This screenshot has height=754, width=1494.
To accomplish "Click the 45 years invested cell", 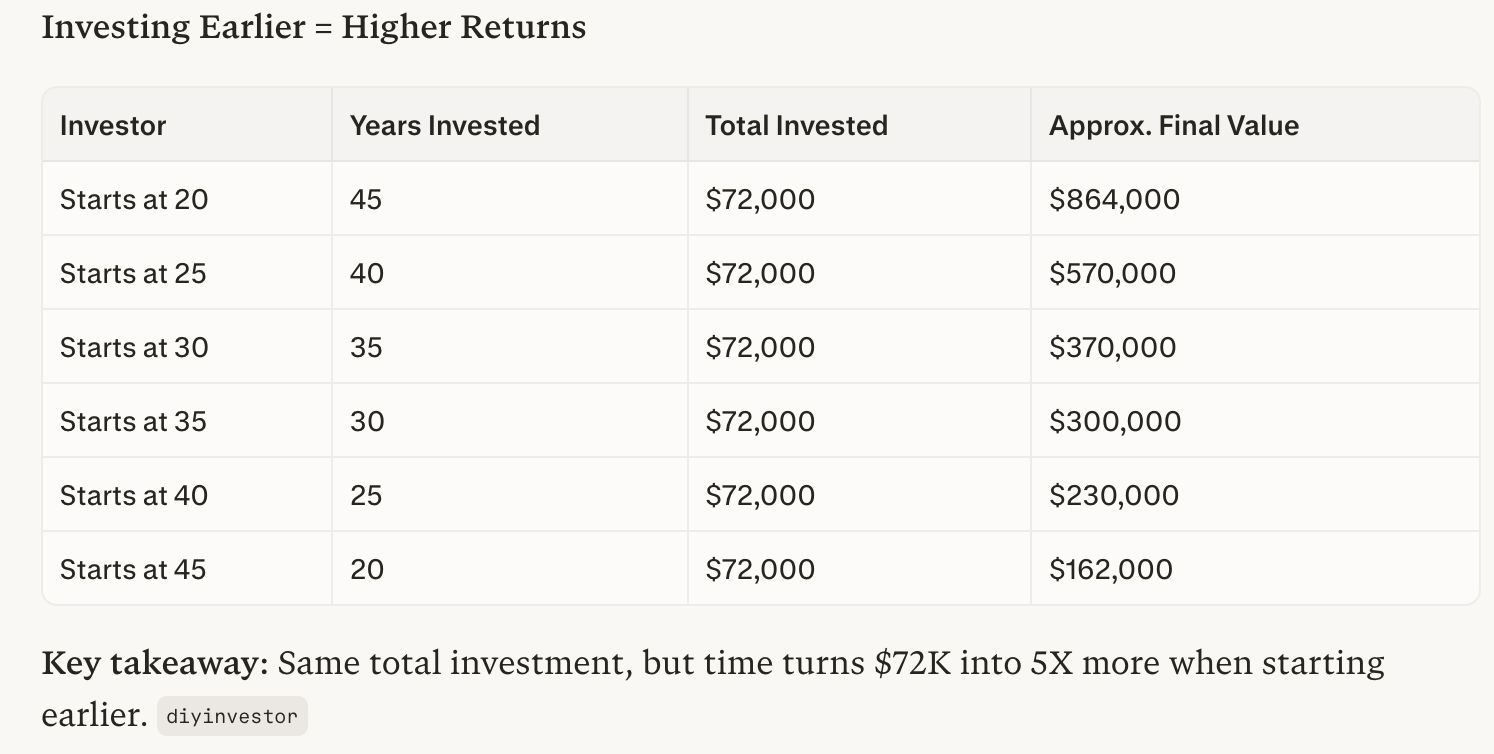I will coord(366,200).
